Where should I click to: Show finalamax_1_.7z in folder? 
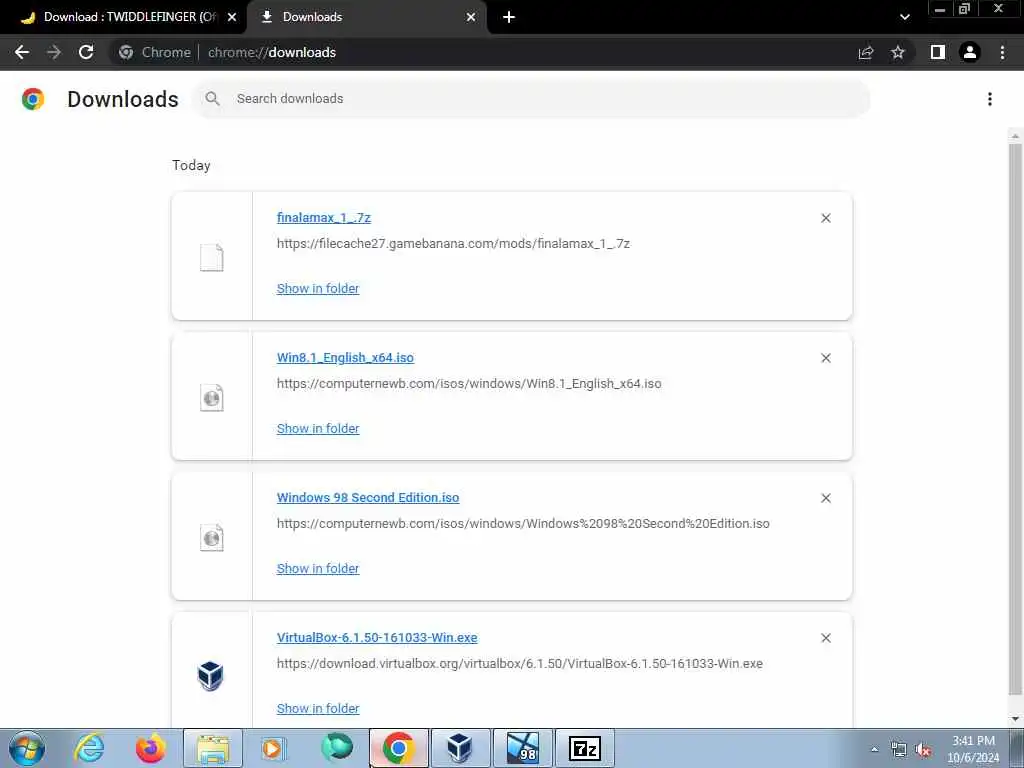point(318,289)
